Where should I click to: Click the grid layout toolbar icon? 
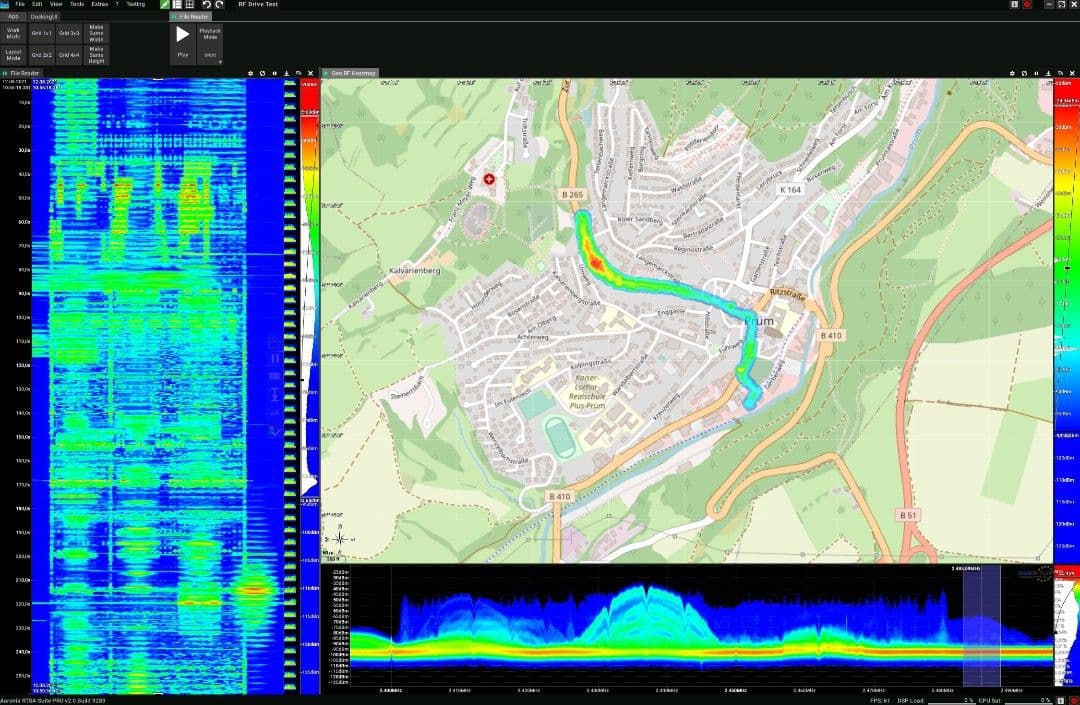(189, 4)
